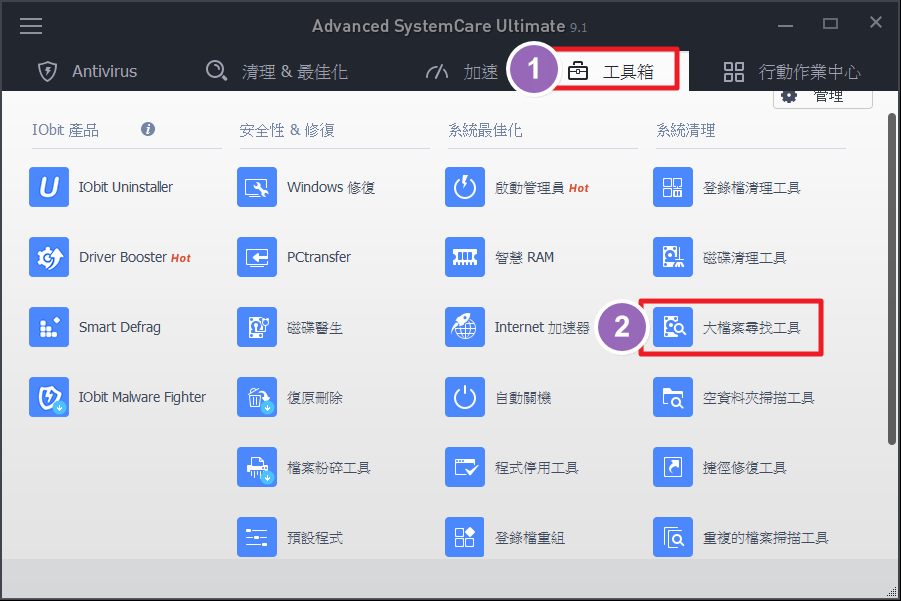The height and width of the screenshot is (601, 901).
Task: Open the 大檔案尋找工具 large file finder
Action: (x=673, y=328)
